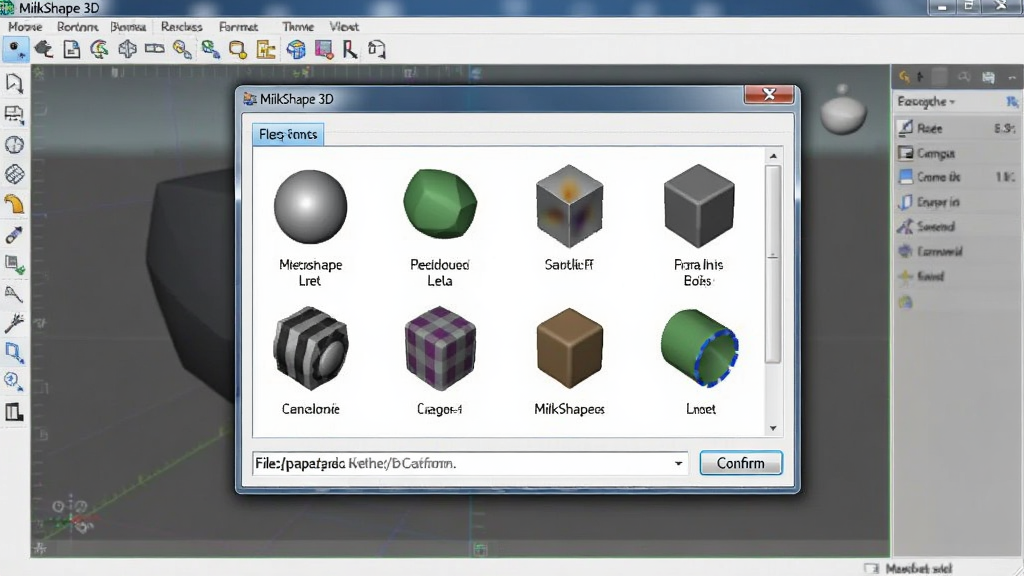The image size is (1024, 576).
Task: Click the wireframe sphere tool in left sidebar
Action: tap(14, 174)
